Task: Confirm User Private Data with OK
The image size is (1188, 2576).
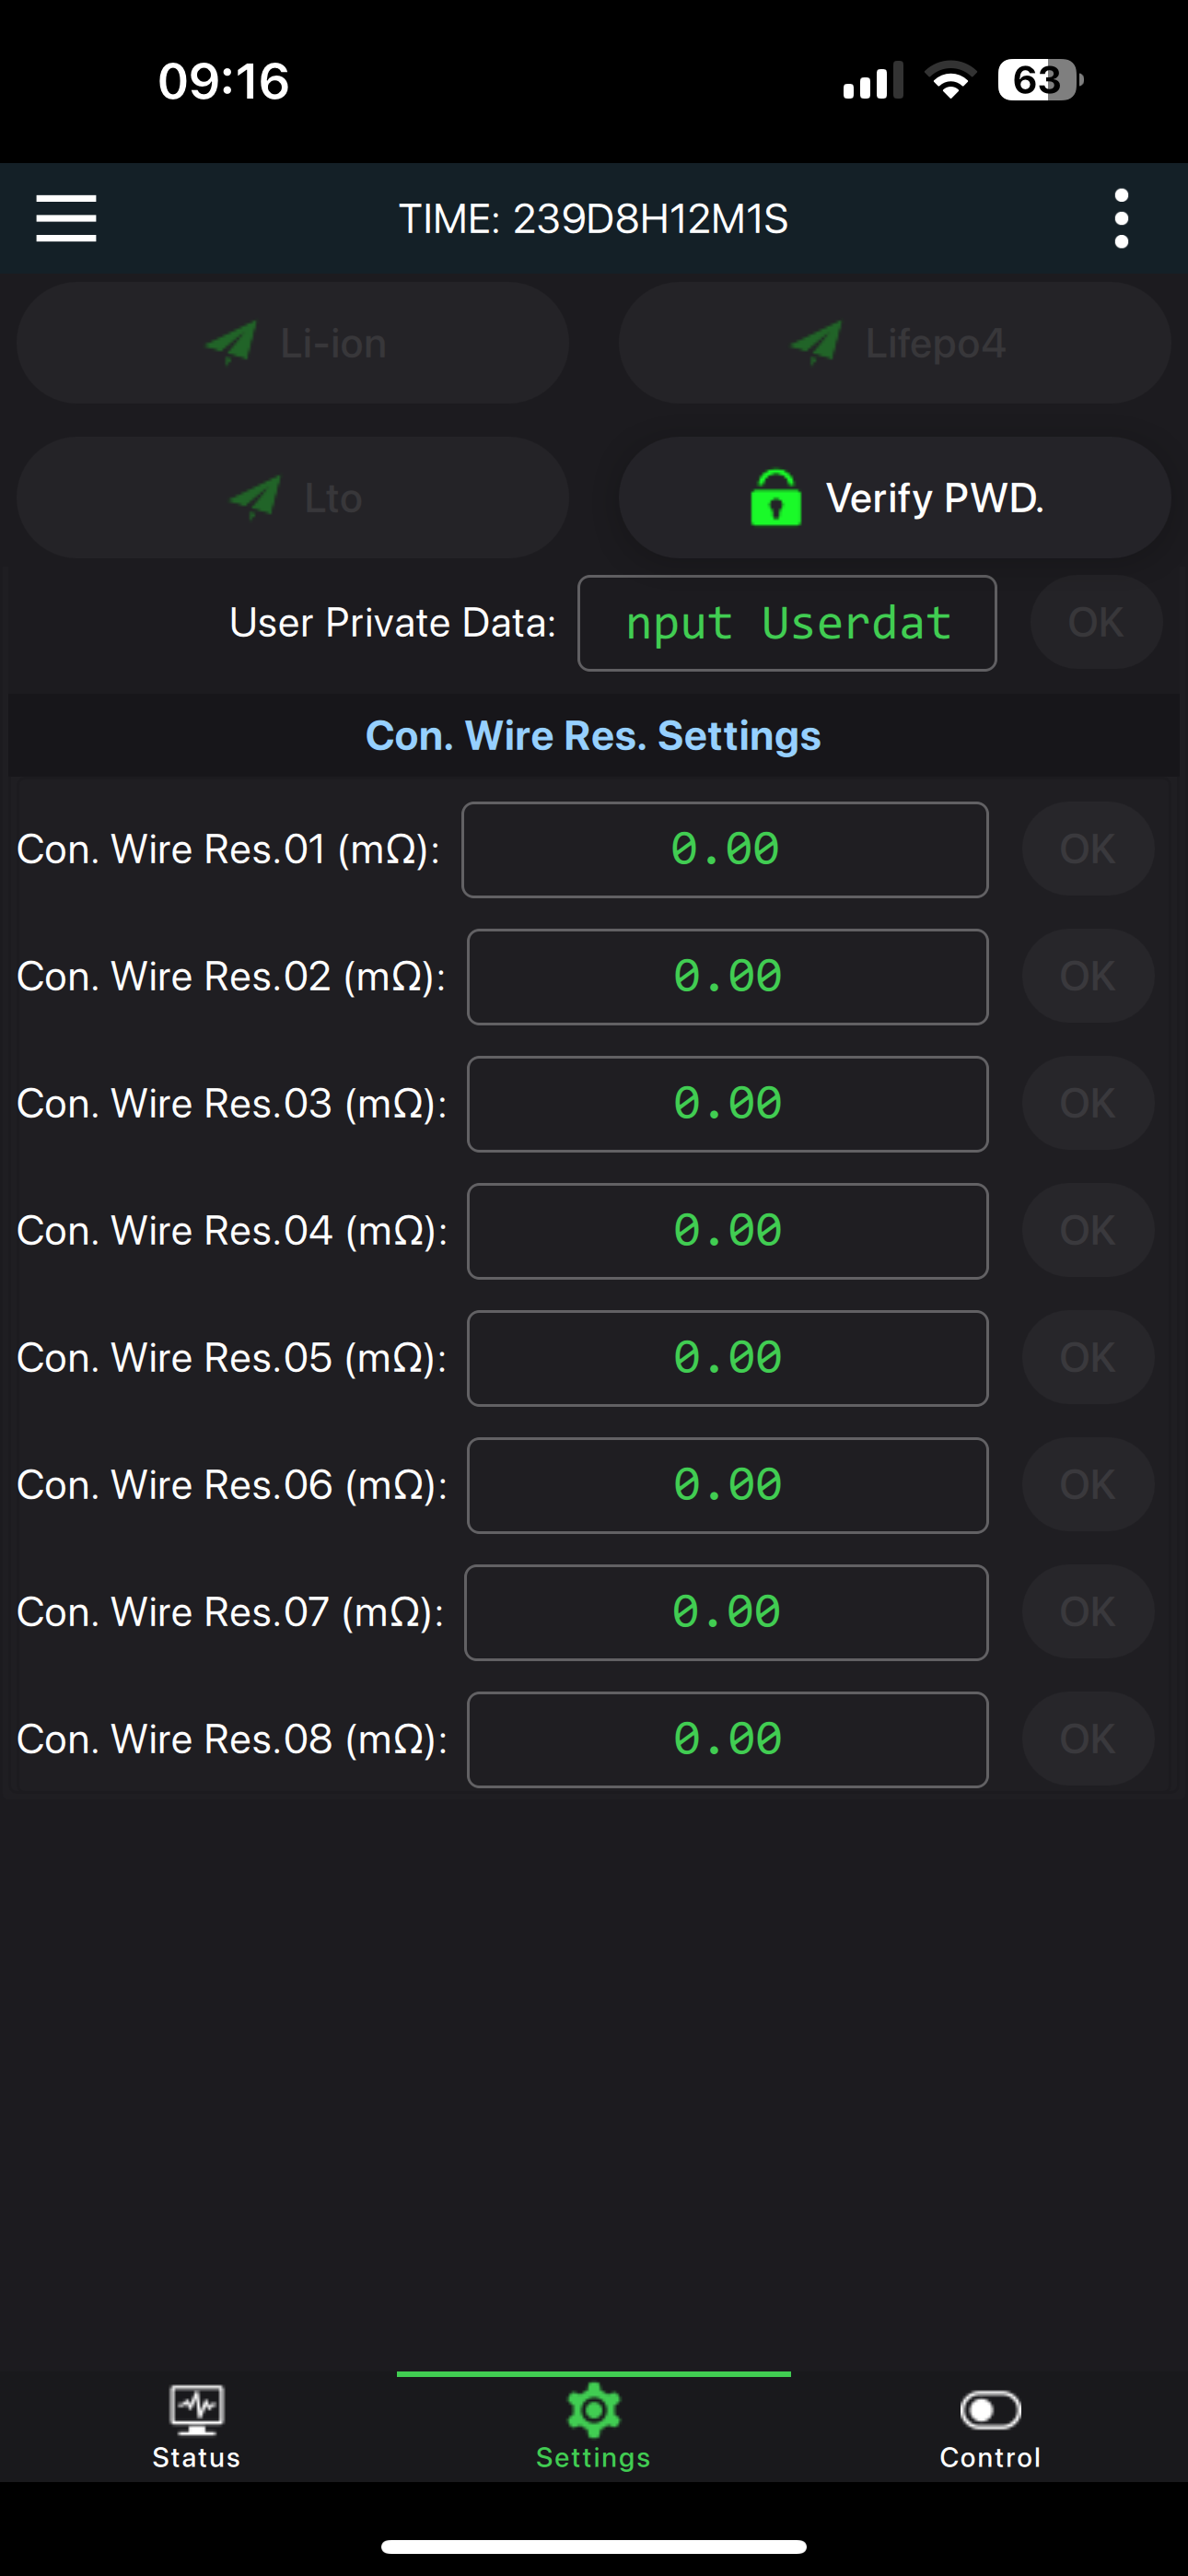Action: click(1096, 622)
